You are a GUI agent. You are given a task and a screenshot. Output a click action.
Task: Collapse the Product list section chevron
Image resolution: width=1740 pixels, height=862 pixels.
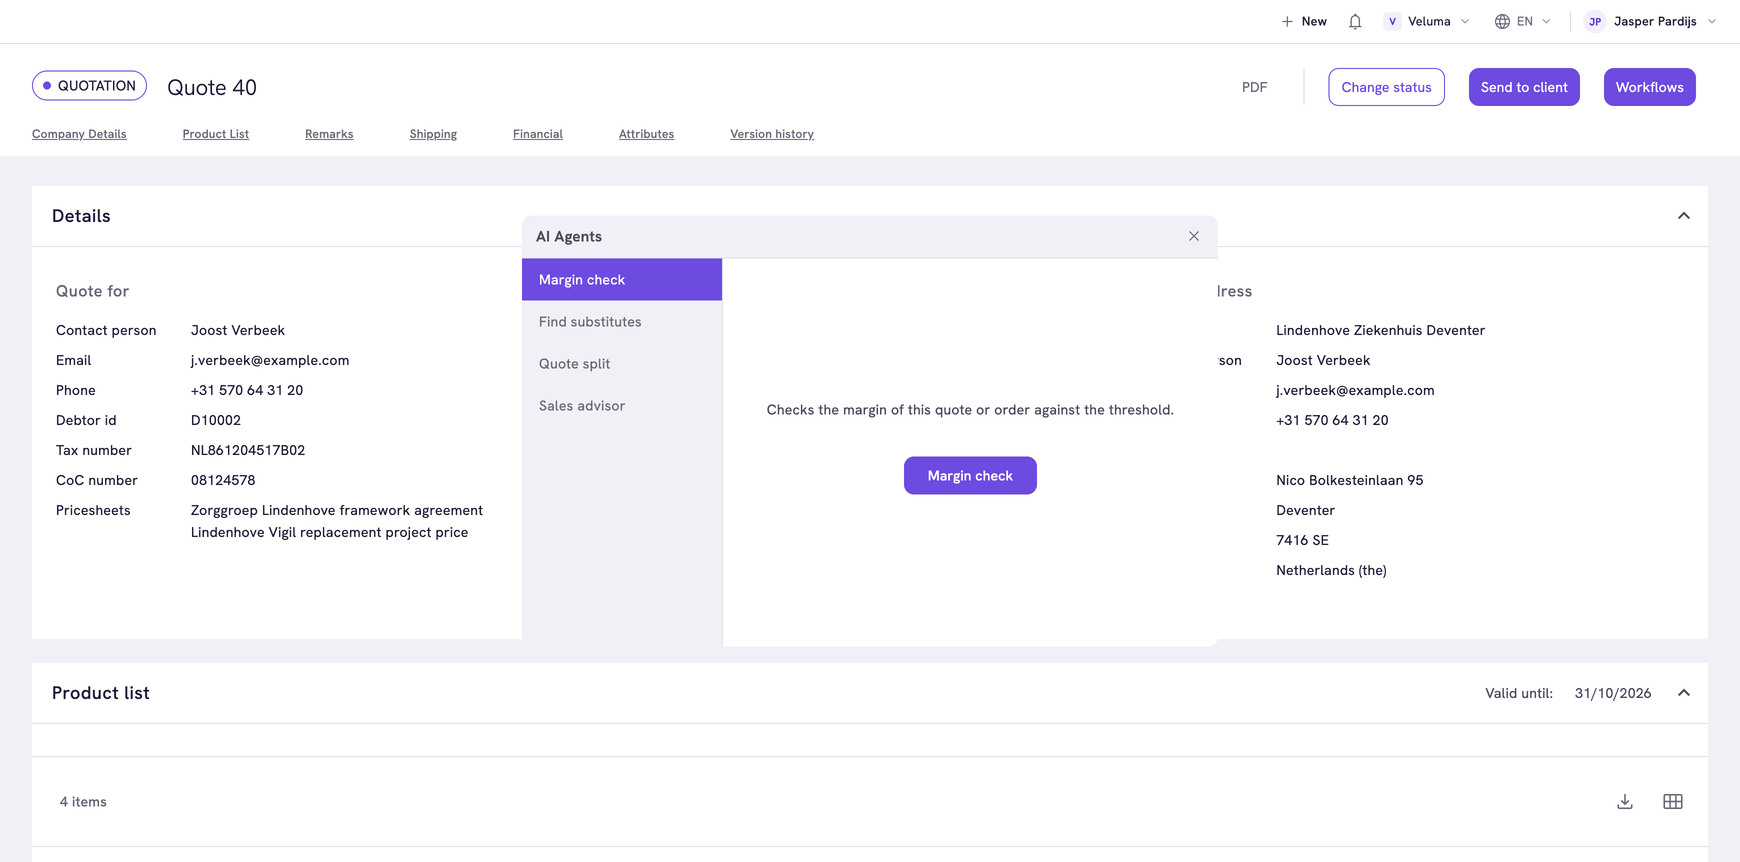click(x=1684, y=693)
